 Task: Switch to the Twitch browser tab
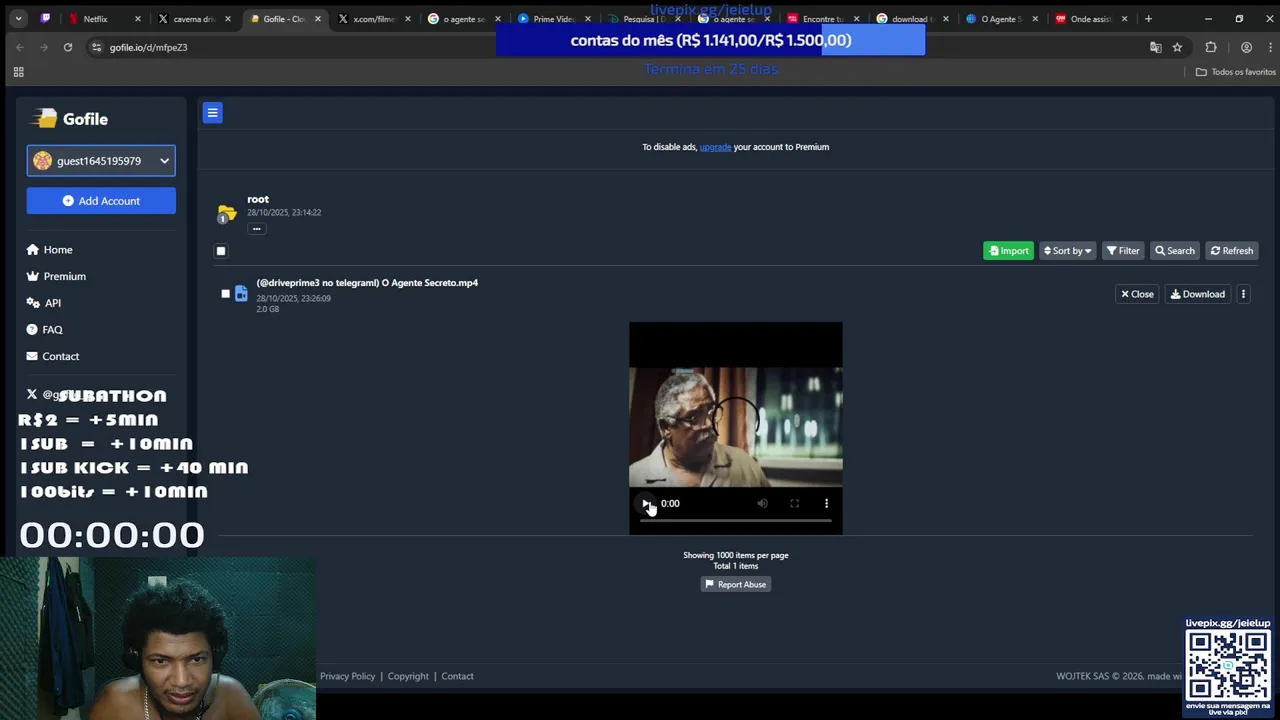coord(45,19)
